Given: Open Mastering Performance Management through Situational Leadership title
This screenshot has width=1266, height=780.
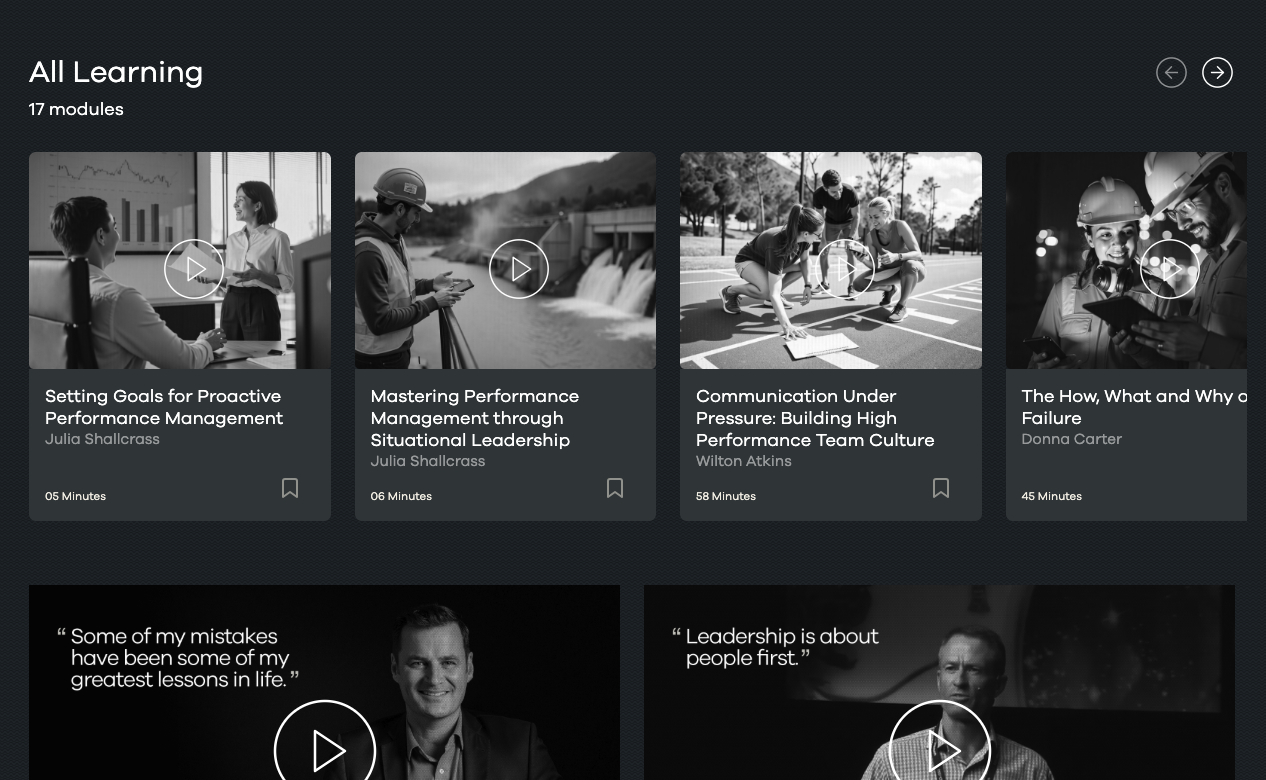Looking at the screenshot, I should tap(474, 418).
